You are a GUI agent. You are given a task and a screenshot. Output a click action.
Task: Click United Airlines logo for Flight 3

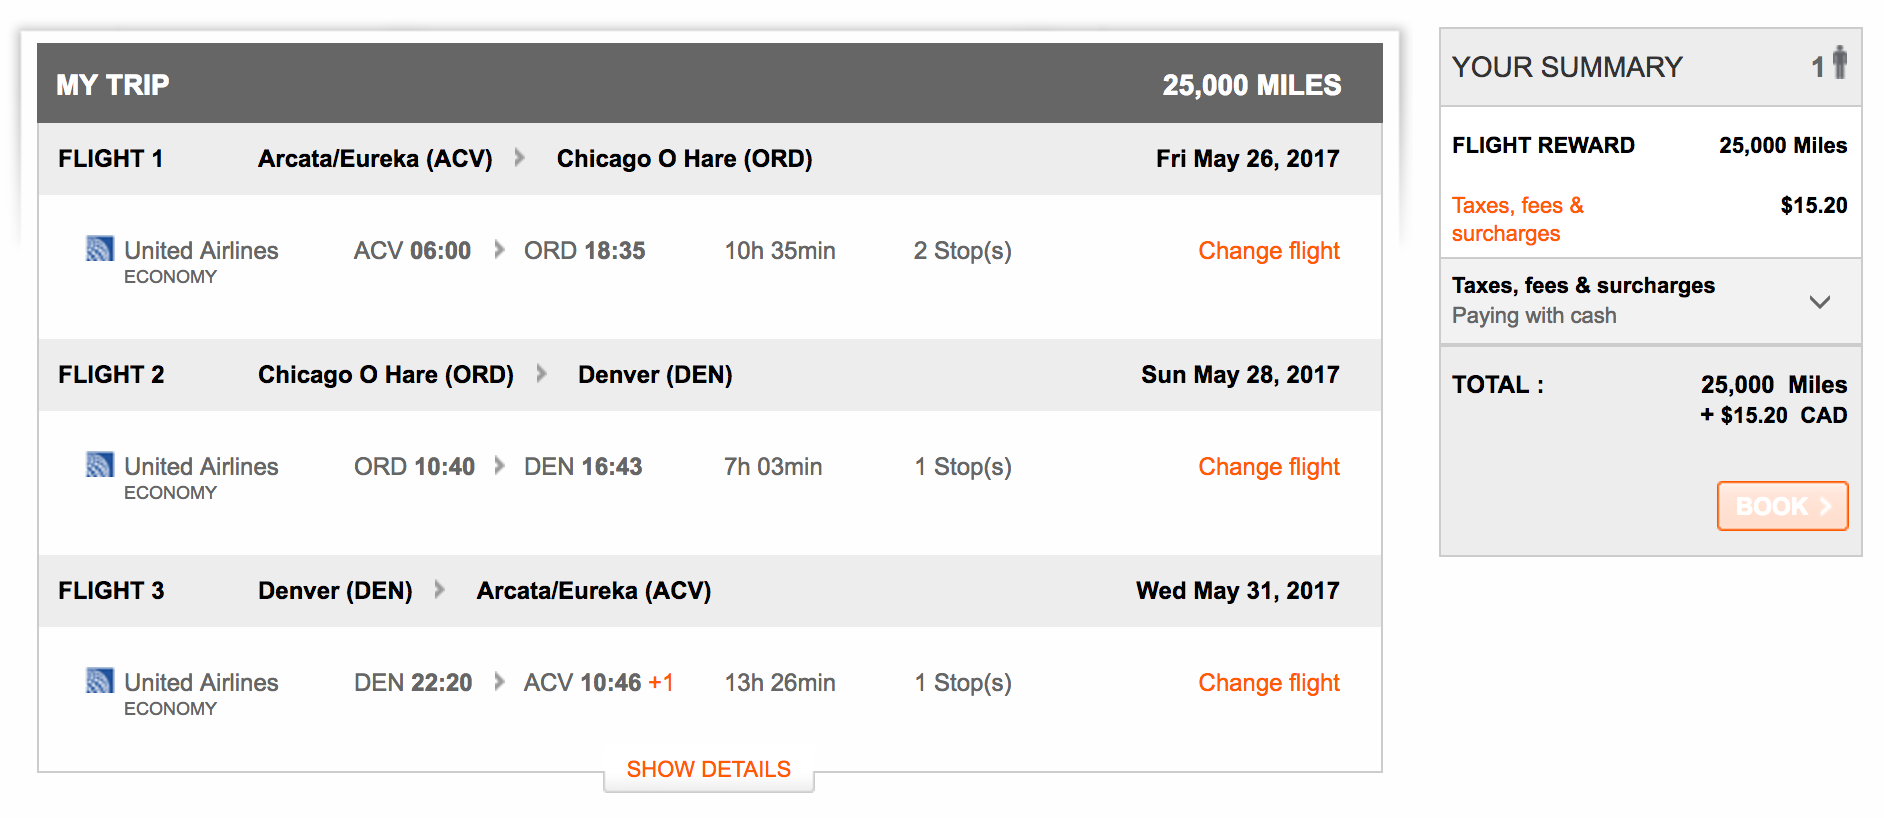[100, 681]
